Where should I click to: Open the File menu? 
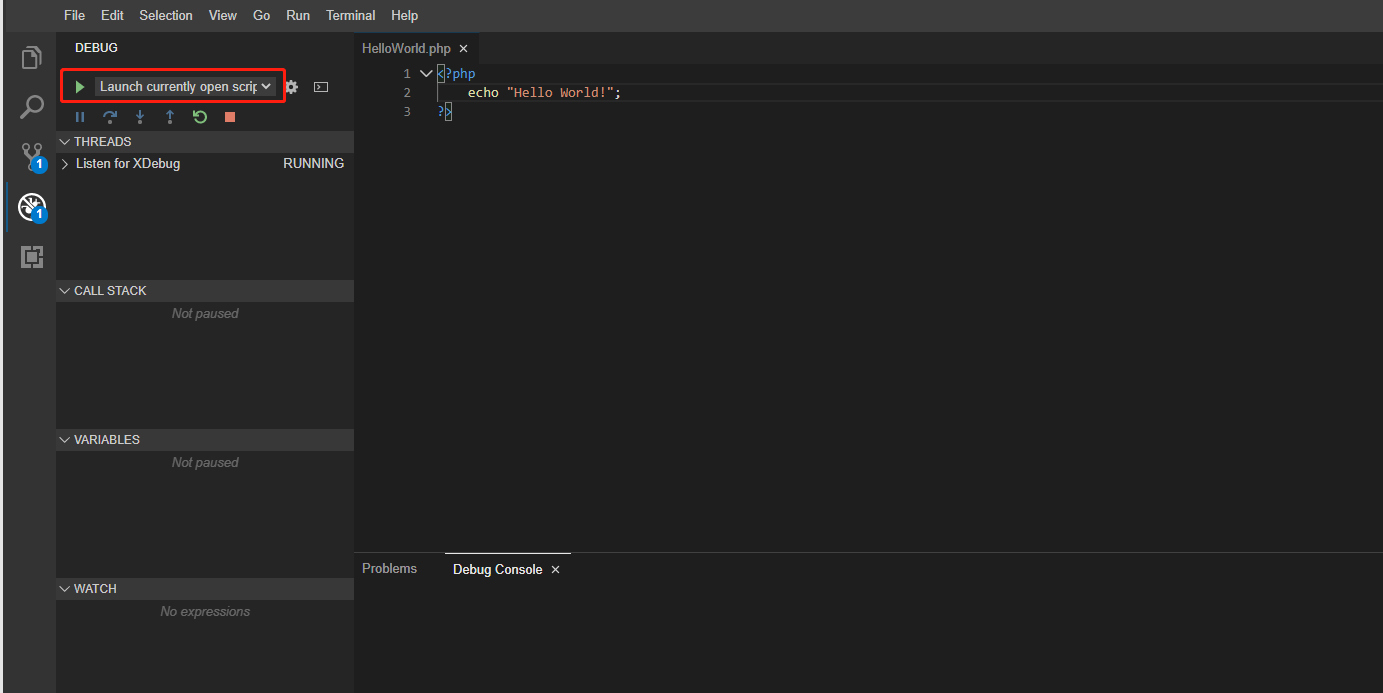[x=74, y=15]
